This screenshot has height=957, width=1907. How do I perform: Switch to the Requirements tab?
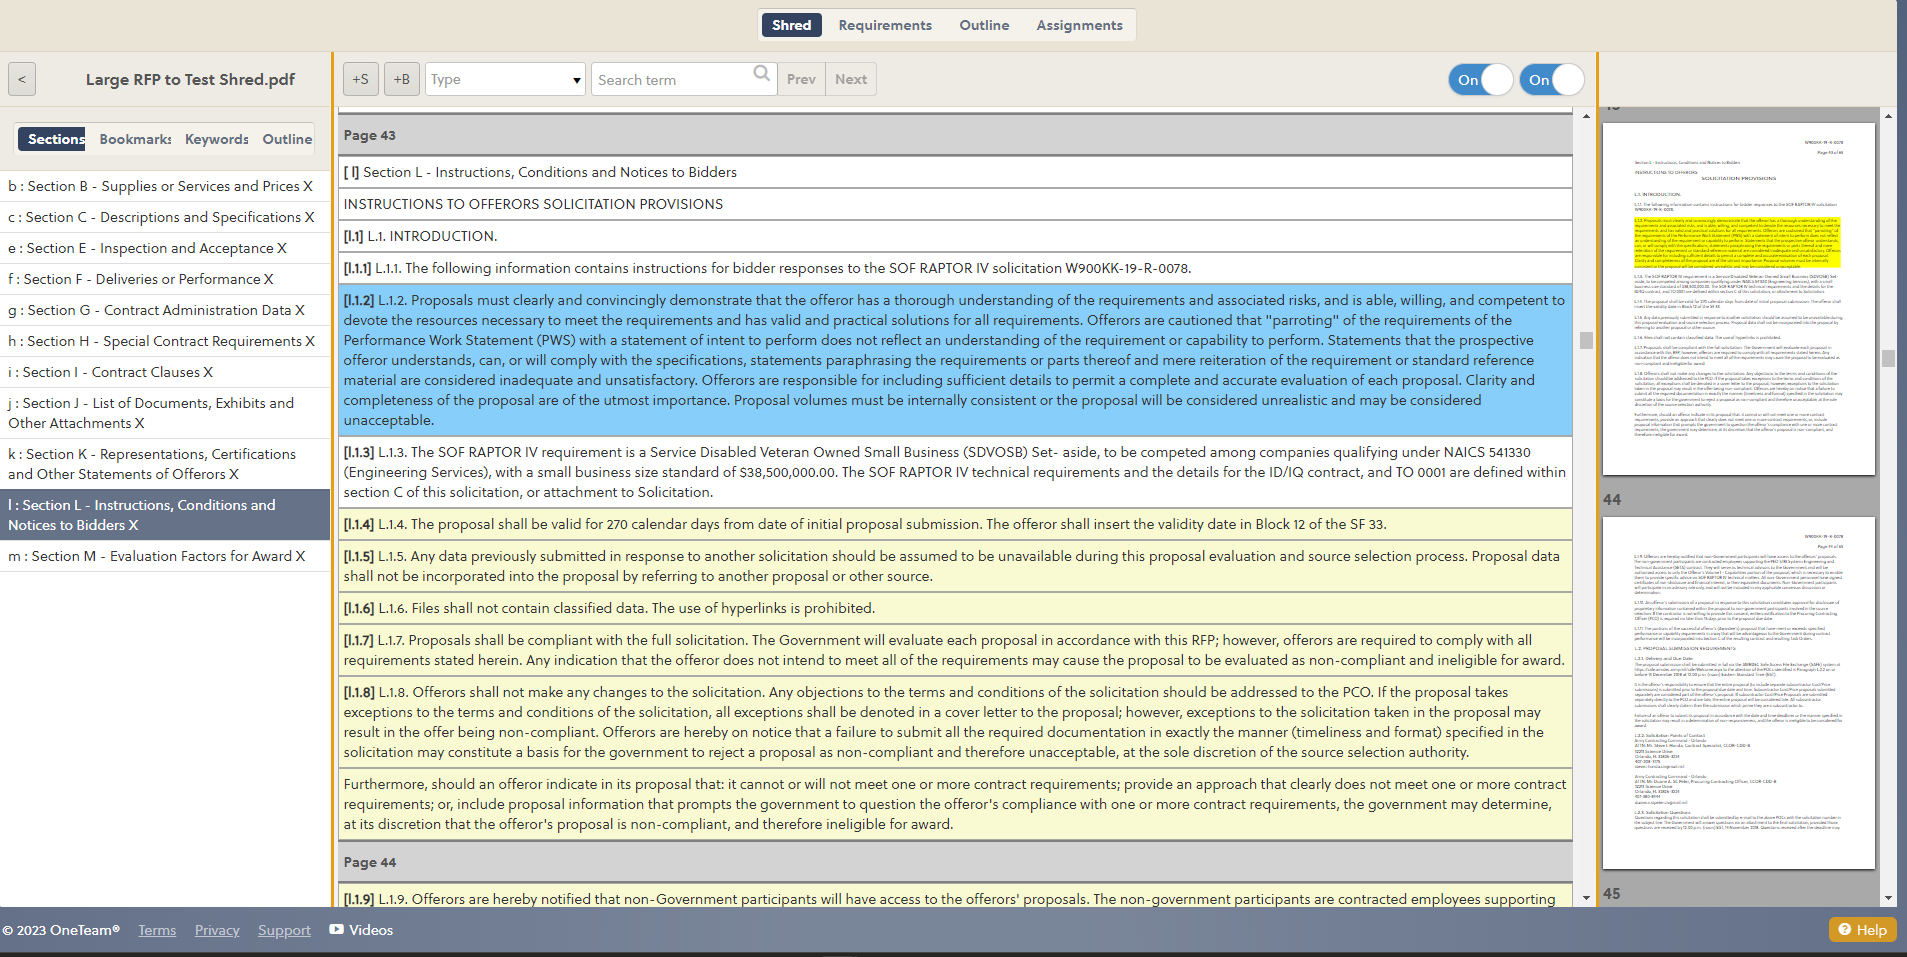pyautogui.click(x=884, y=25)
